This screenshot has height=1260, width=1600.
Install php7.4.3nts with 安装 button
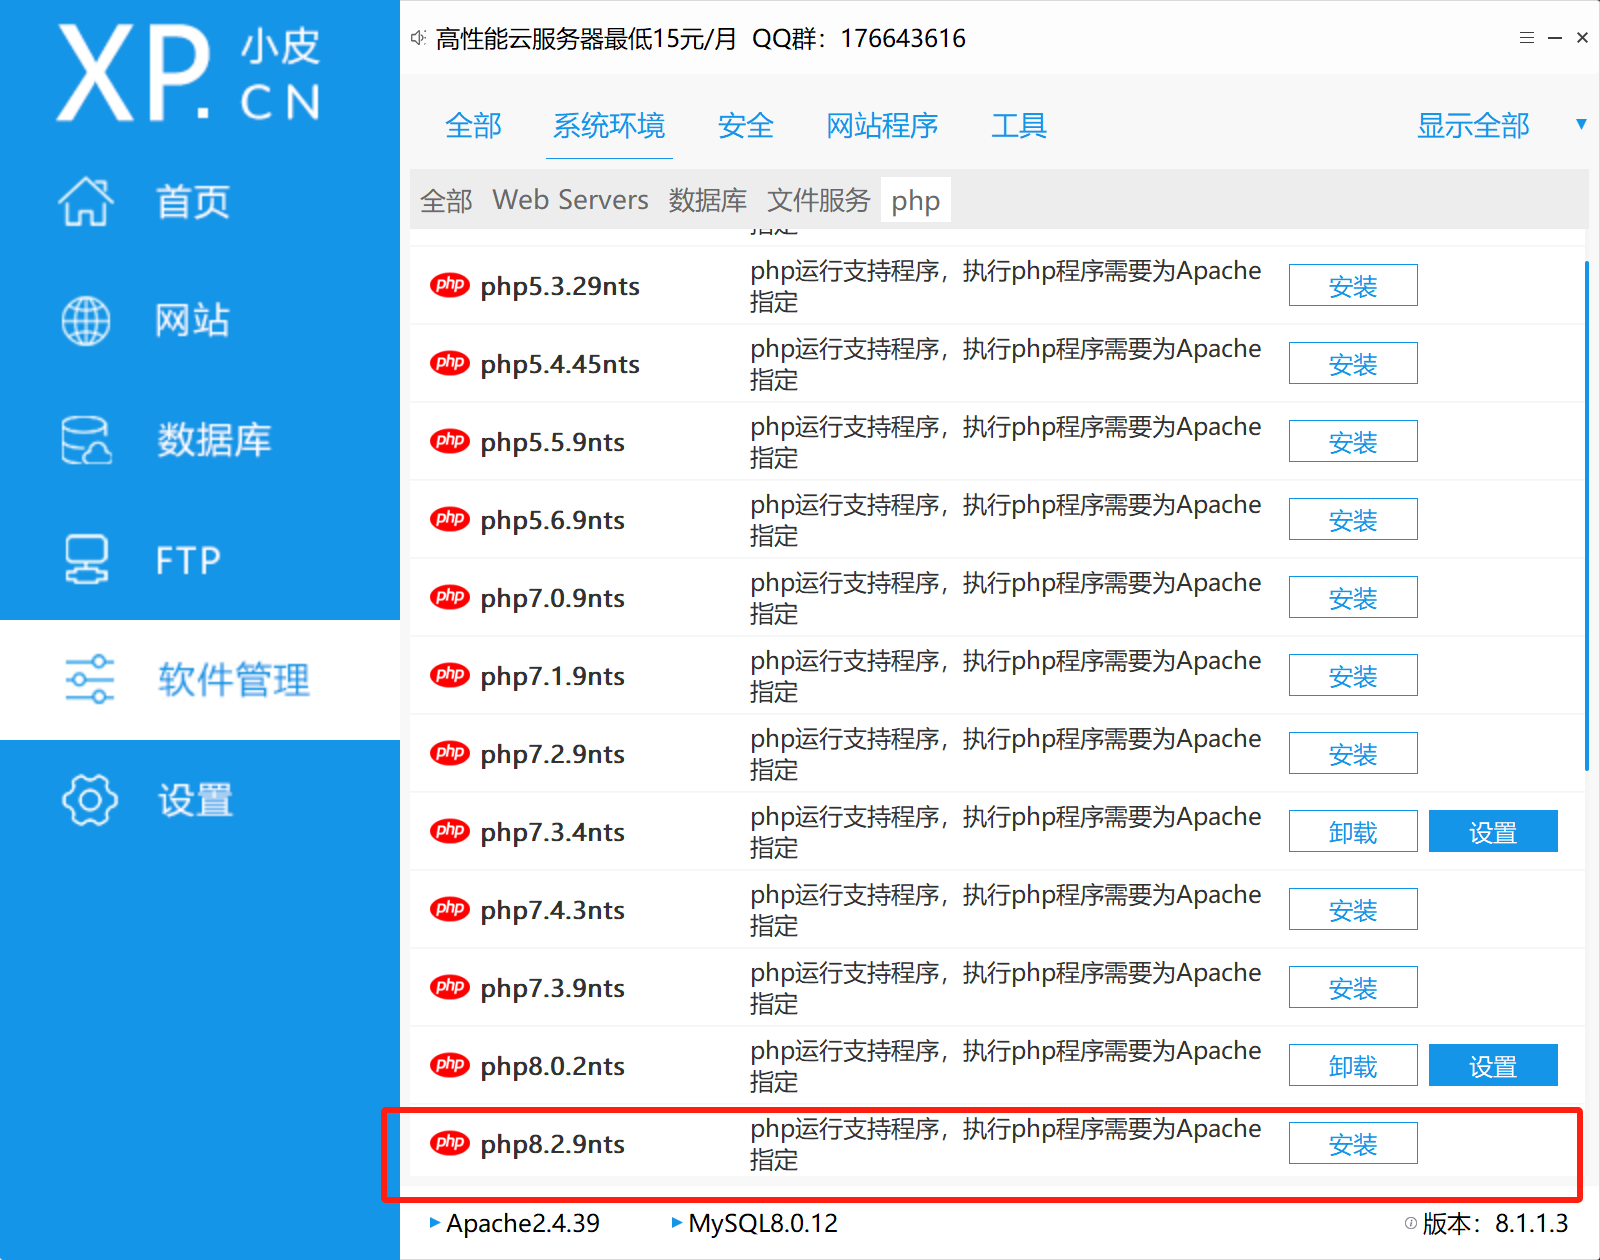[x=1353, y=909]
